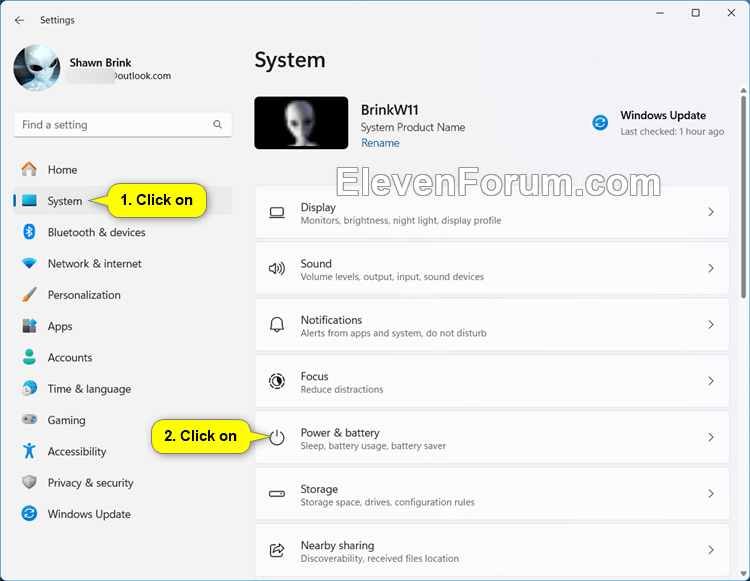Open Personalization settings category

pos(122,295)
